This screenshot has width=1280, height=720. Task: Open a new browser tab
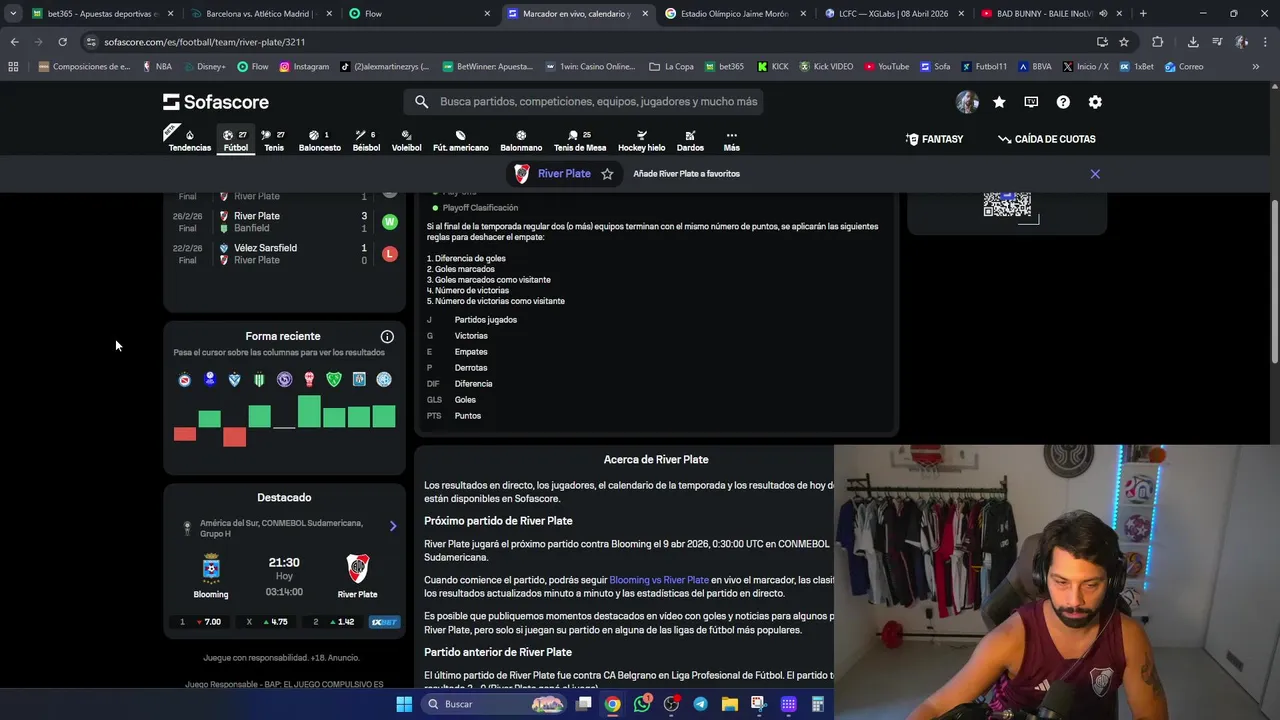click(1143, 14)
